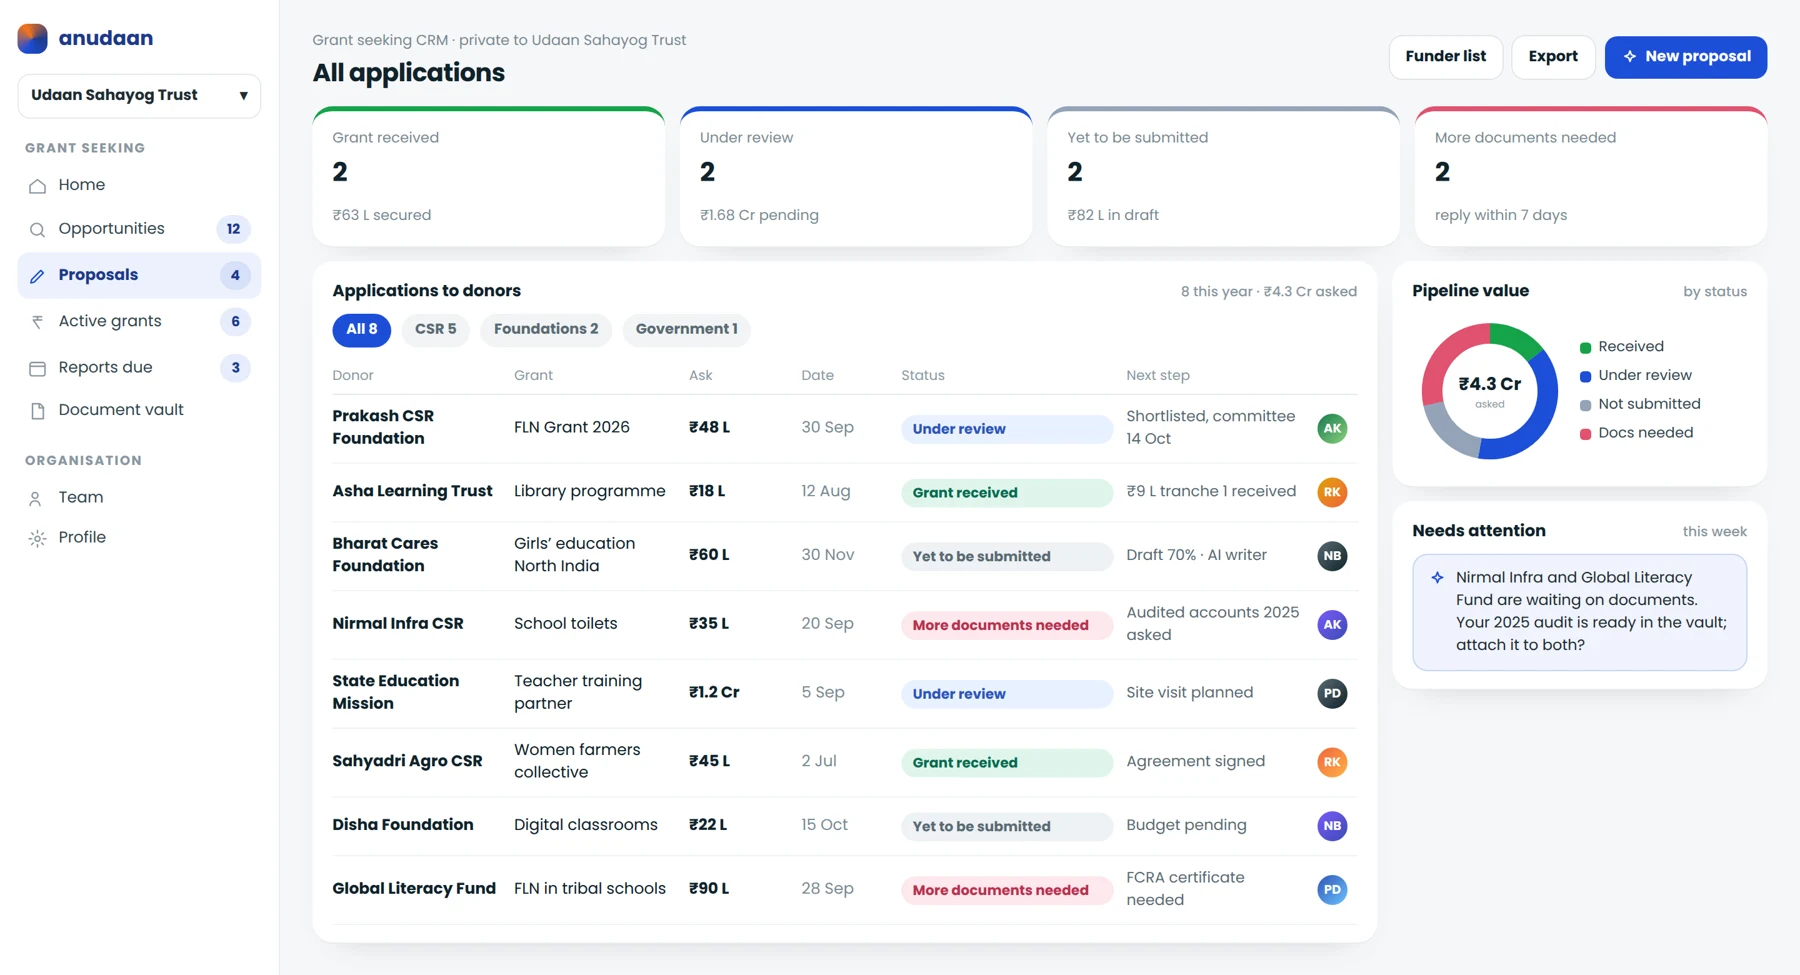Click the Active grants rupee icon
1800x975 pixels.
coord(37,322)
